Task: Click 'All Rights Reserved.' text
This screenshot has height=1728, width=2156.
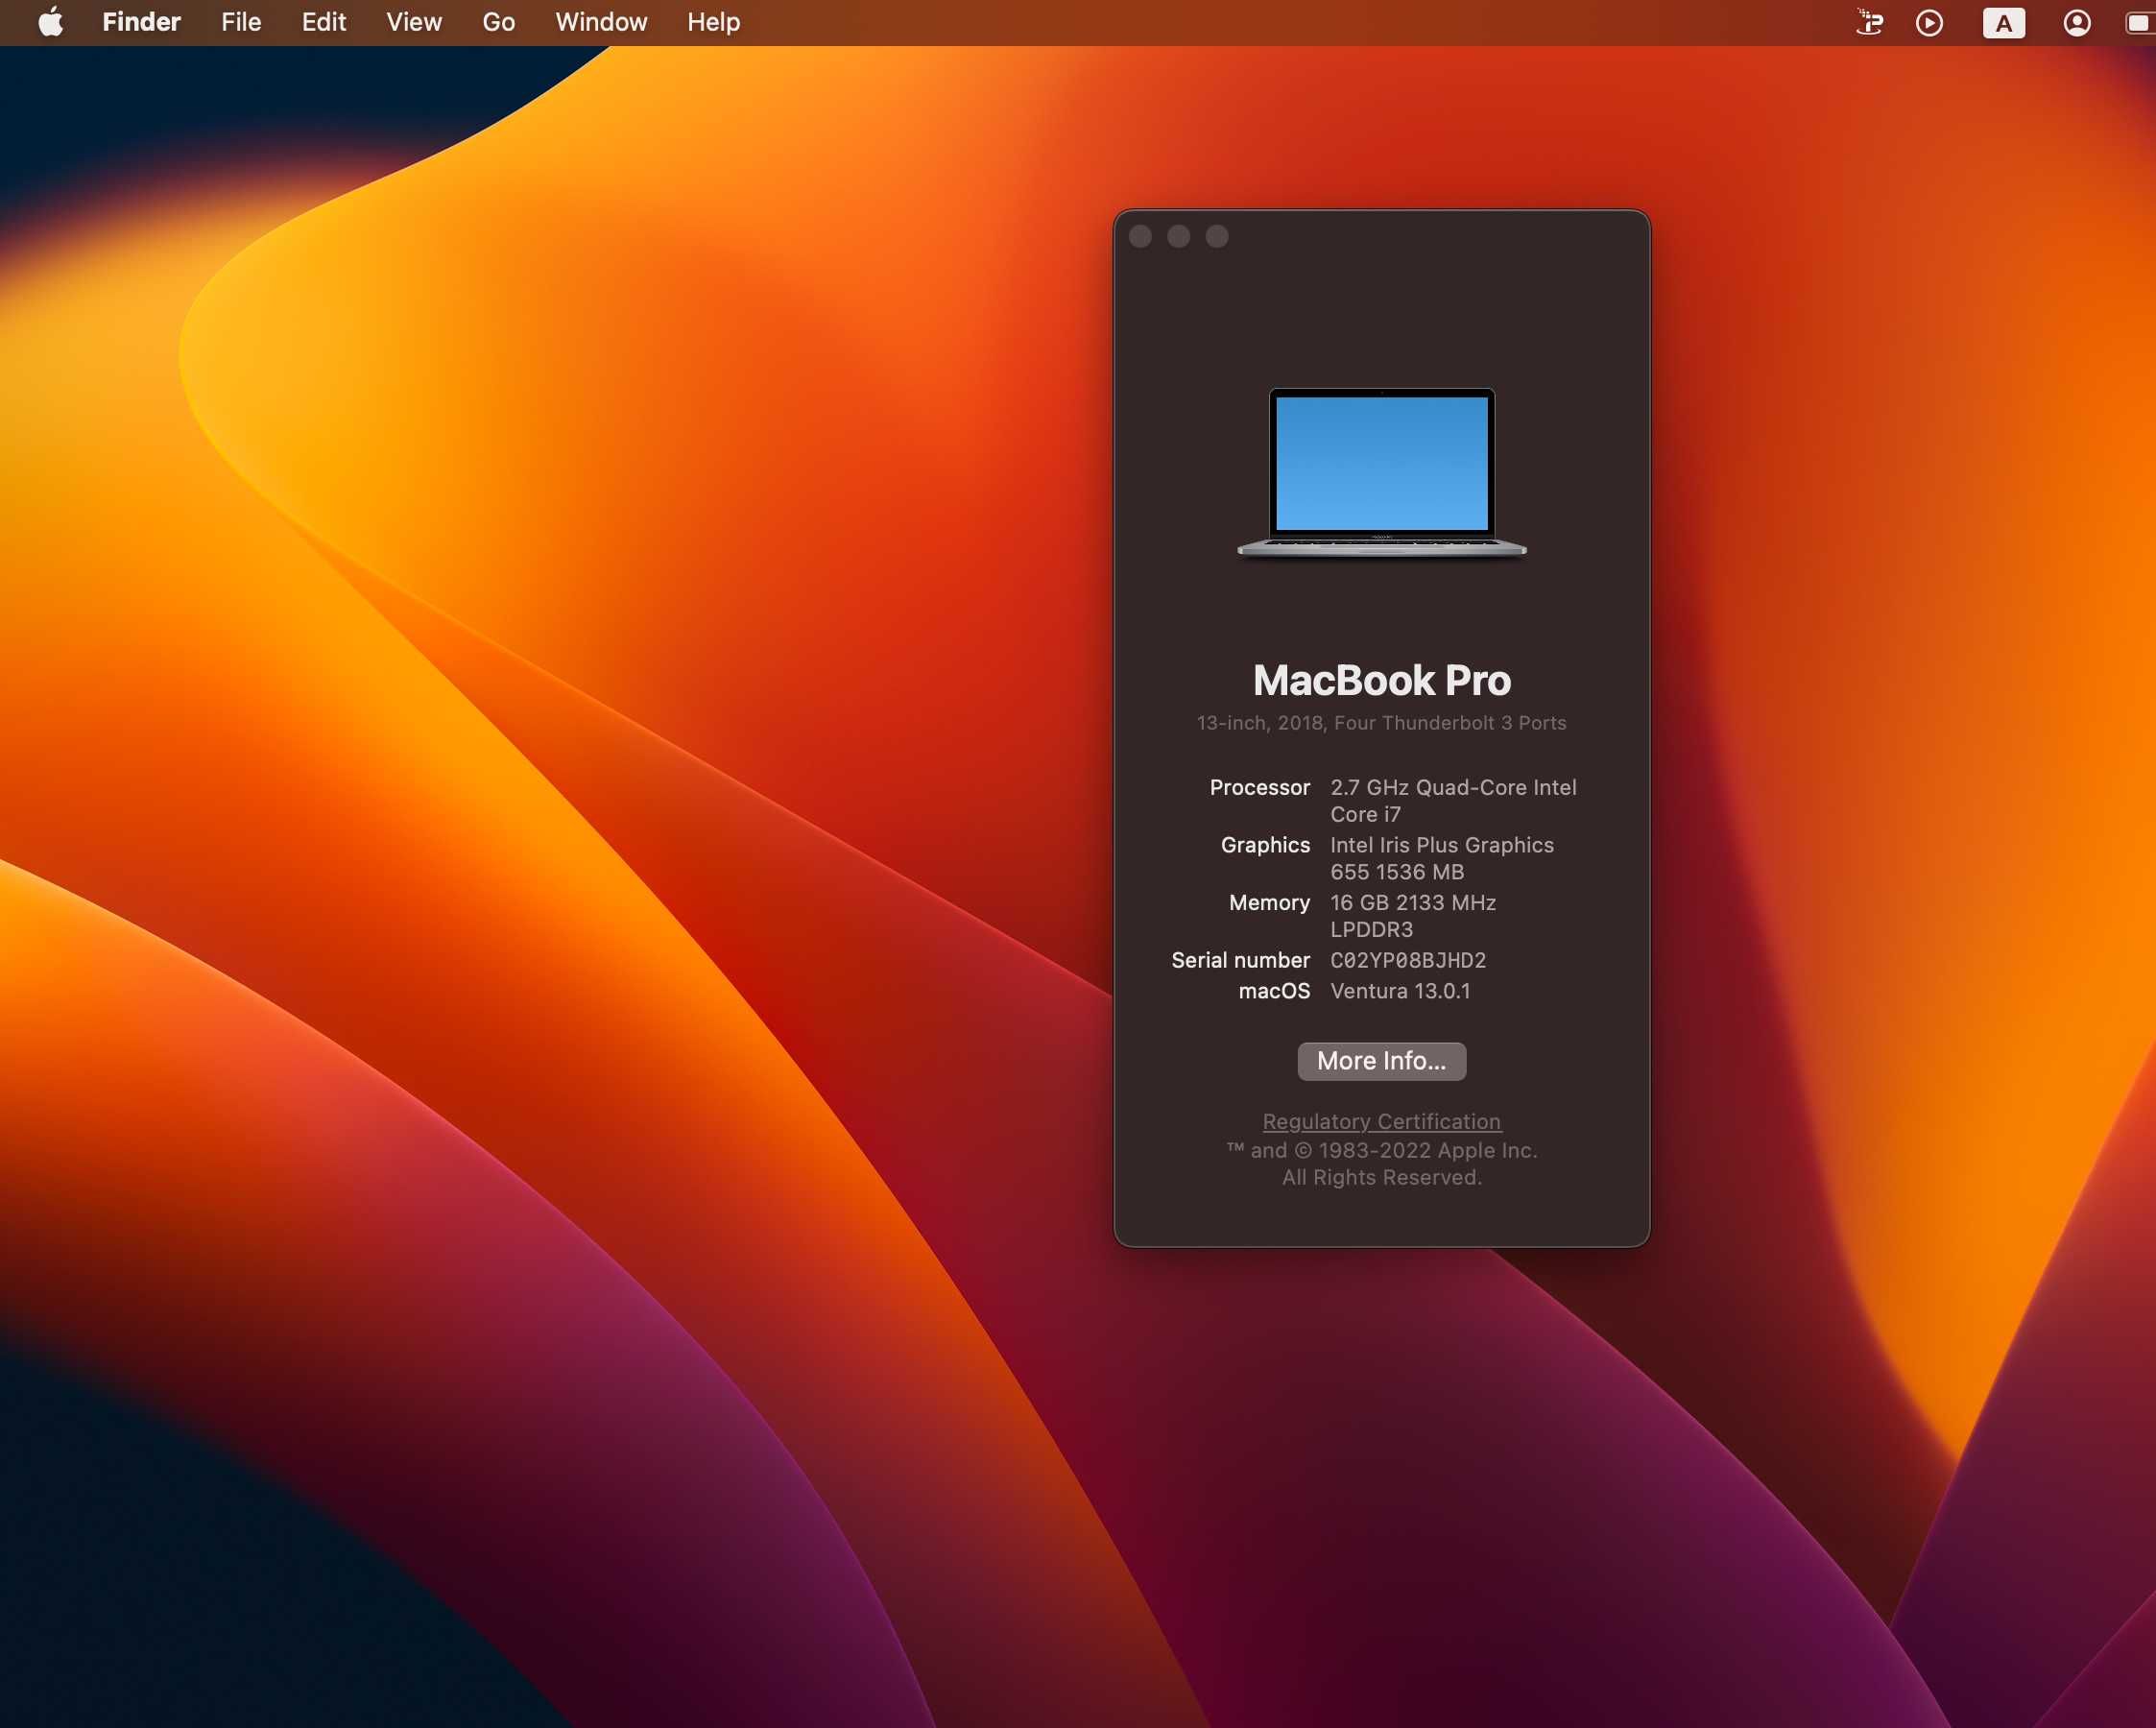Action: point(1381,1177)
